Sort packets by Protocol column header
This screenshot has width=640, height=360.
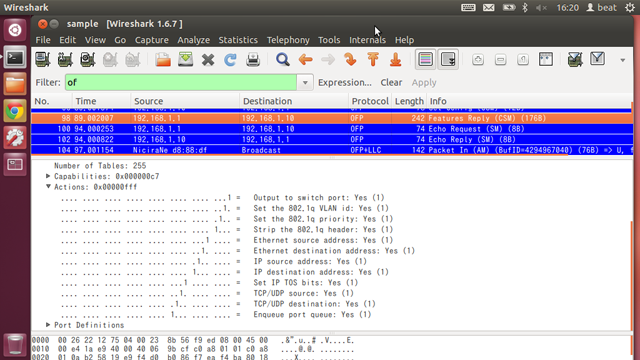(370, 101)
